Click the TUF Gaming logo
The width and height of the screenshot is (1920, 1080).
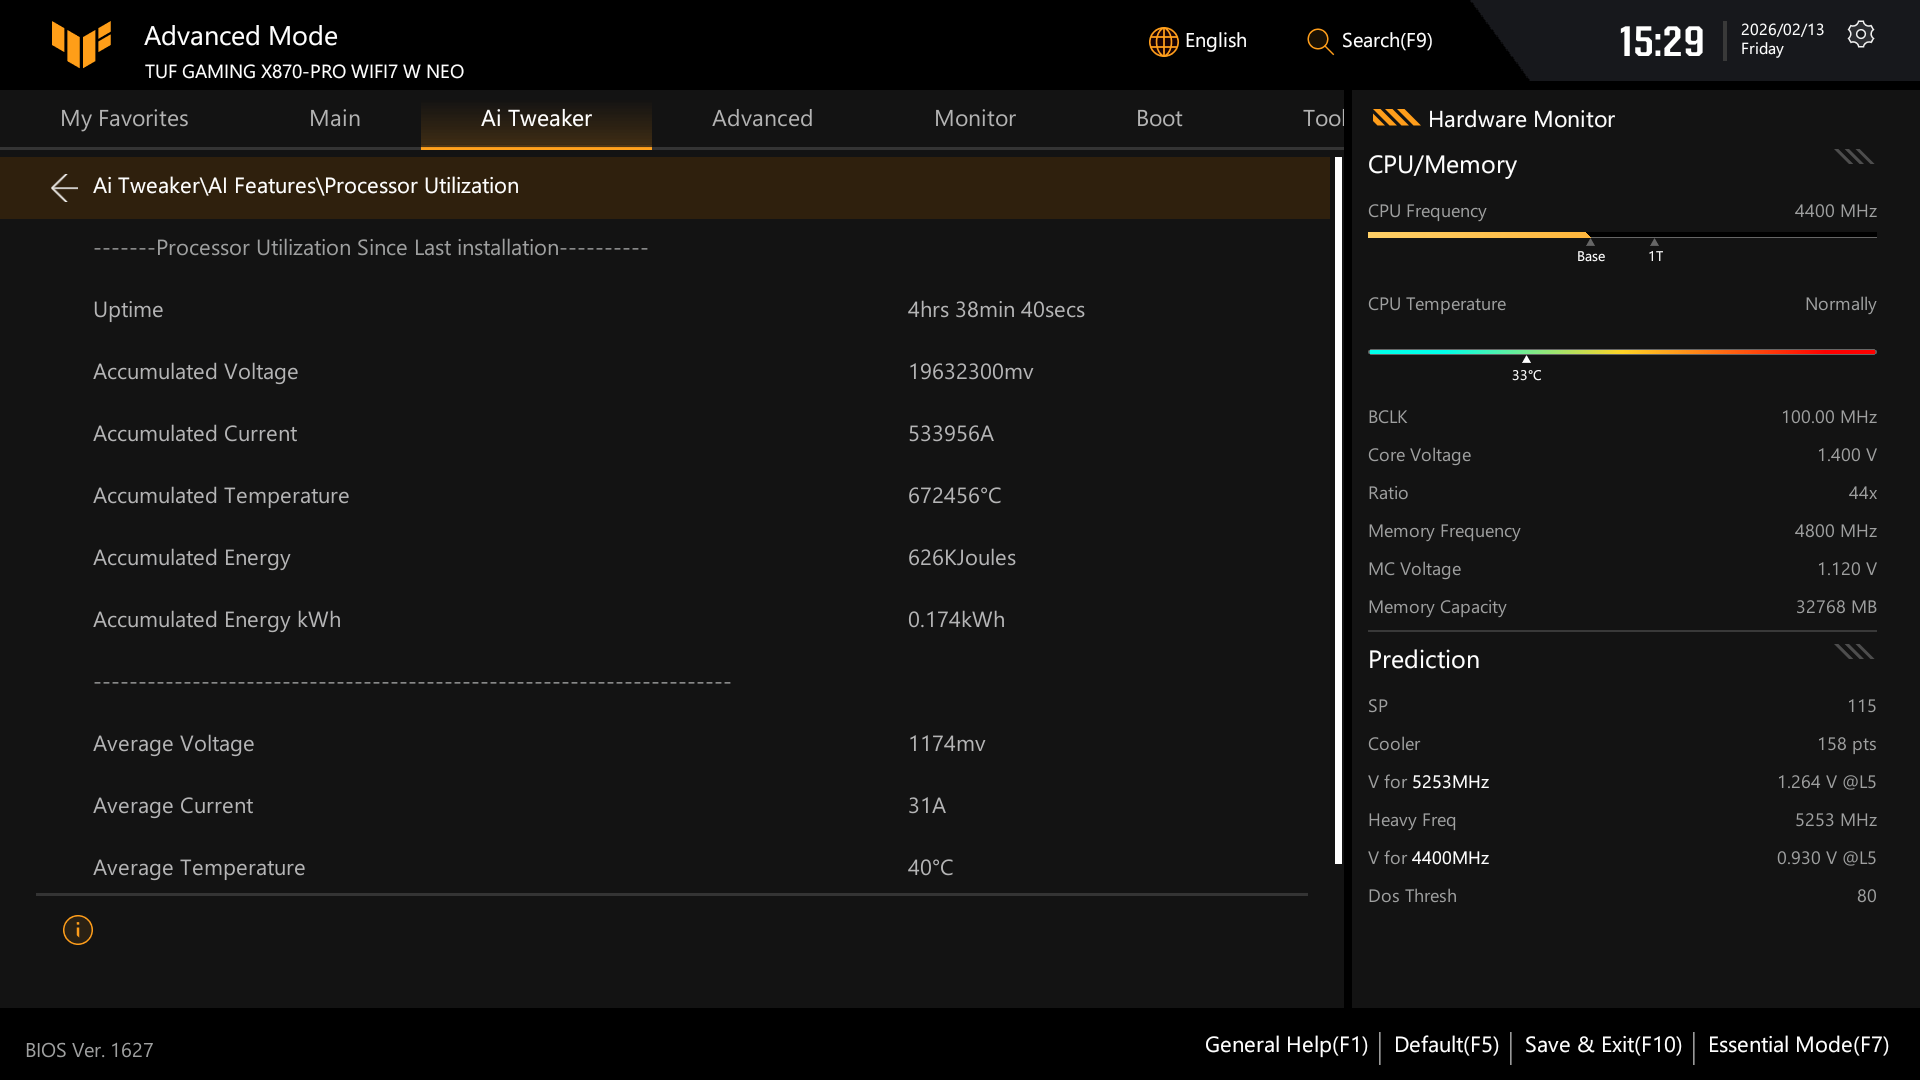click(82, 44)
